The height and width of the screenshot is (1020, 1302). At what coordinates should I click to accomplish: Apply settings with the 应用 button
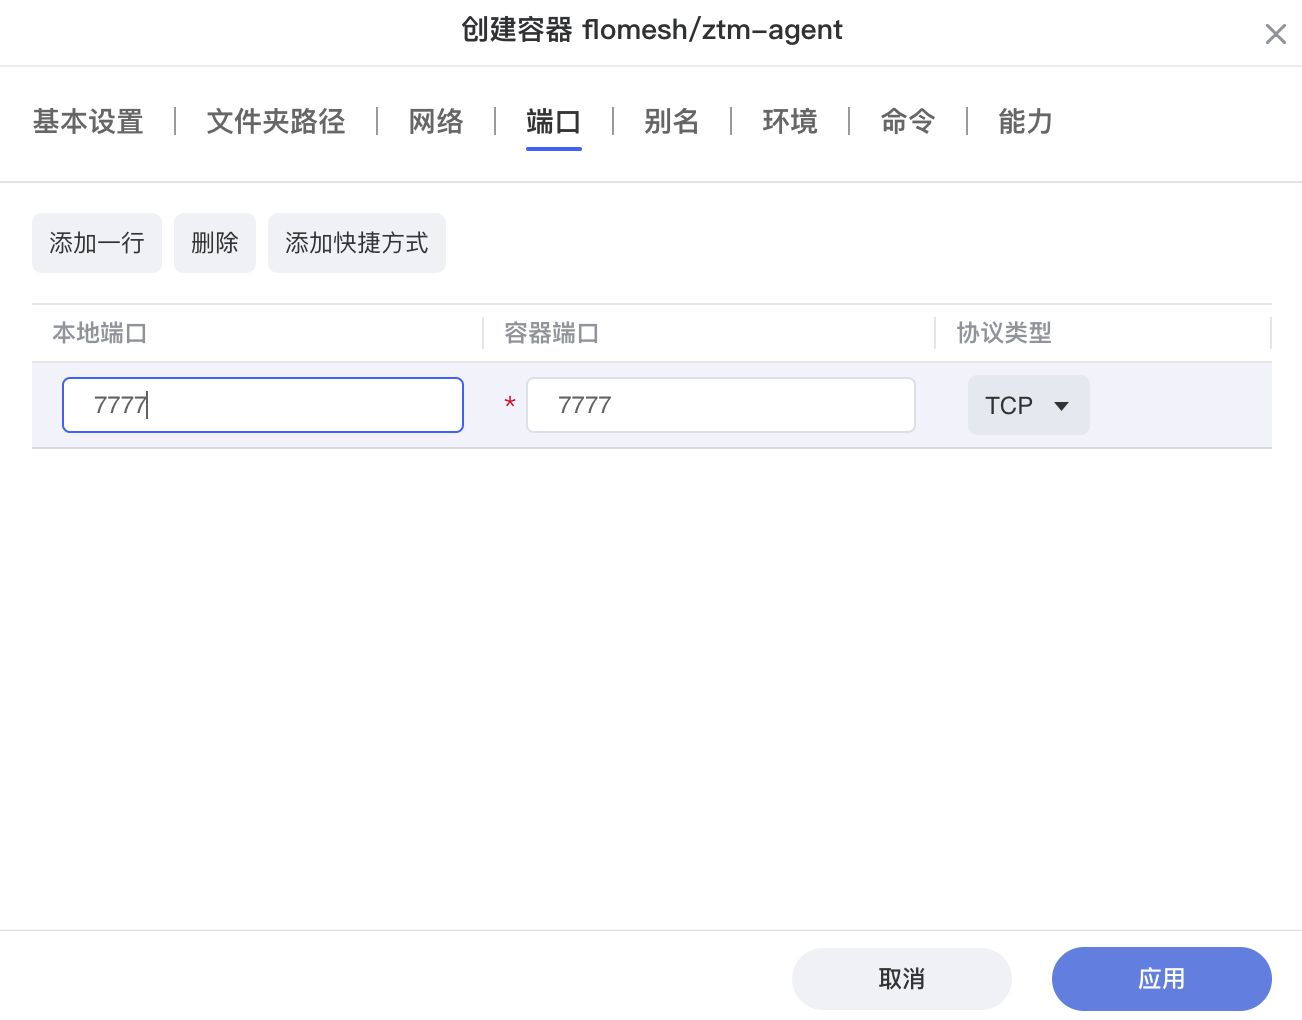[x=1161, y=979]
